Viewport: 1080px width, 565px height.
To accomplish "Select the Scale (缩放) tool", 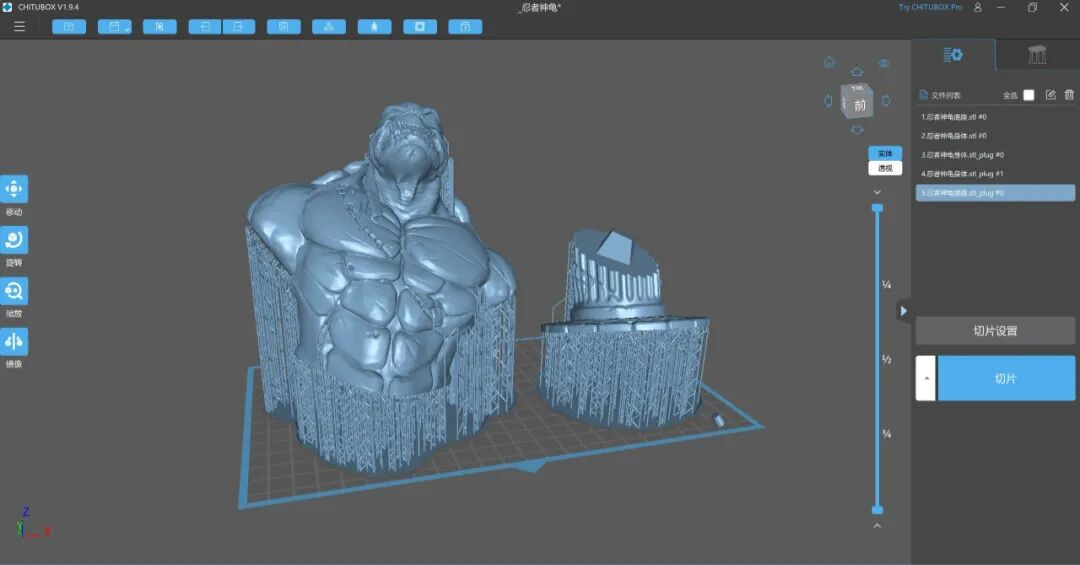I will 14,291.
